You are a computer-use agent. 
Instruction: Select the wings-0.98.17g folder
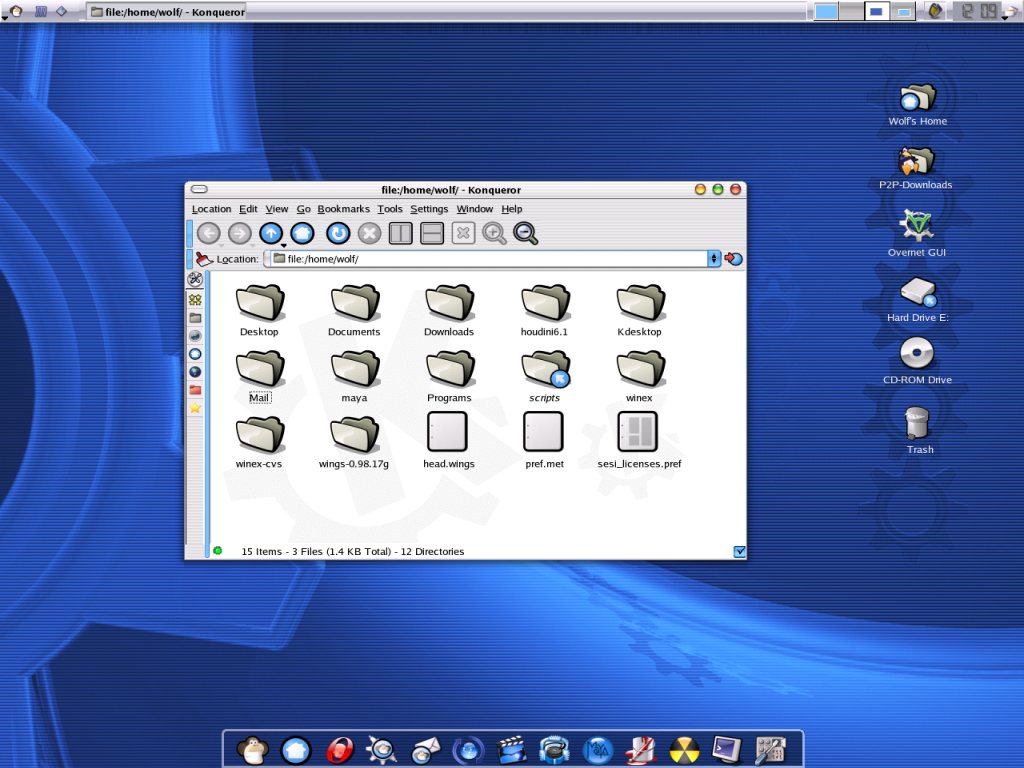pos(354,442)
